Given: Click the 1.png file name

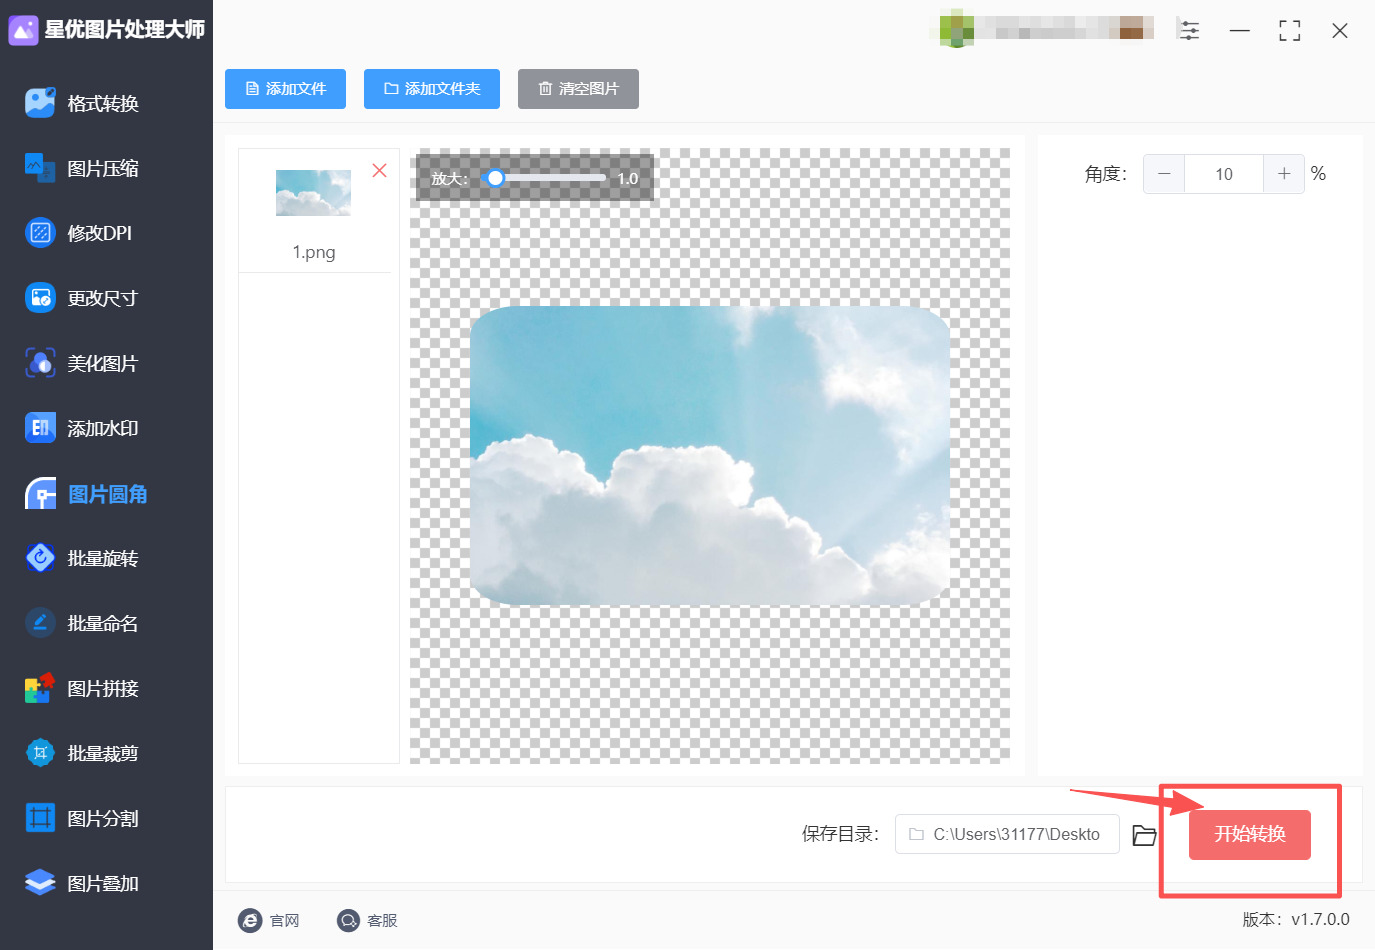Looking at the screenshot, I should coord(314,252).
